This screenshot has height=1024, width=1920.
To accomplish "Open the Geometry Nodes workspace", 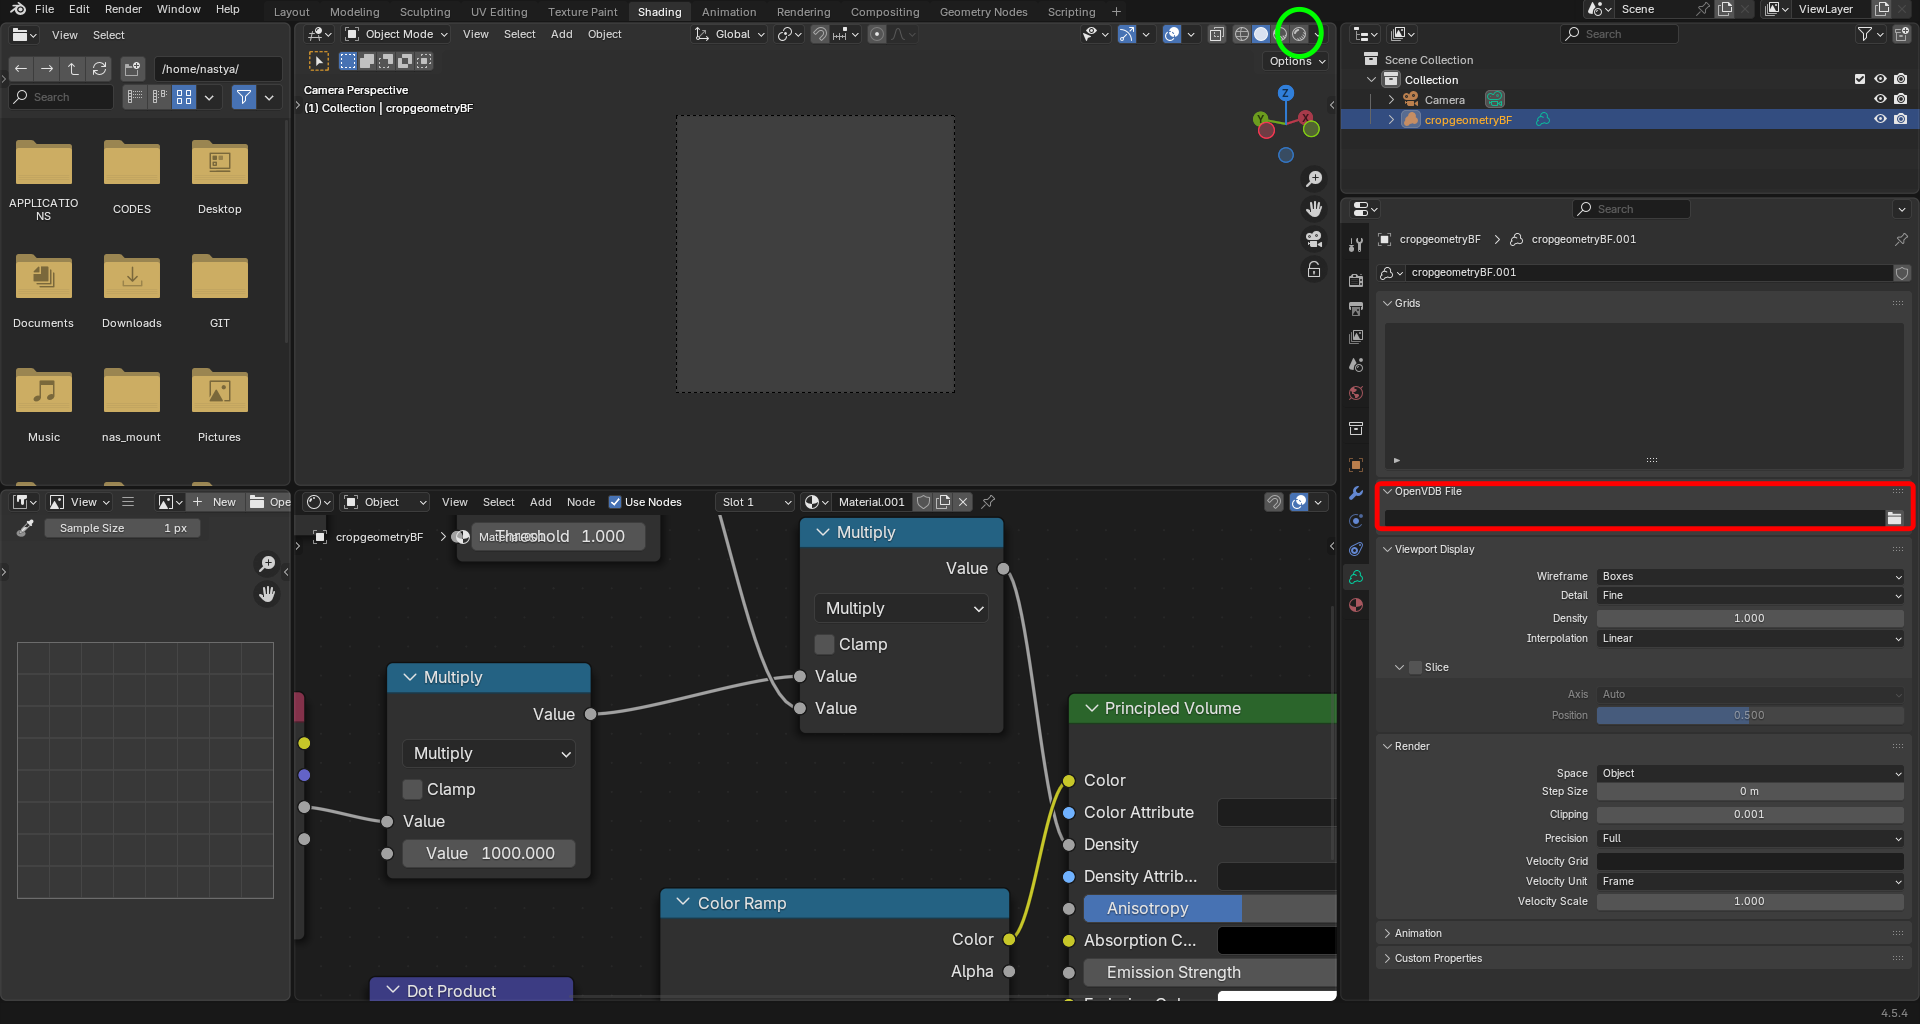I will [982, 11].
